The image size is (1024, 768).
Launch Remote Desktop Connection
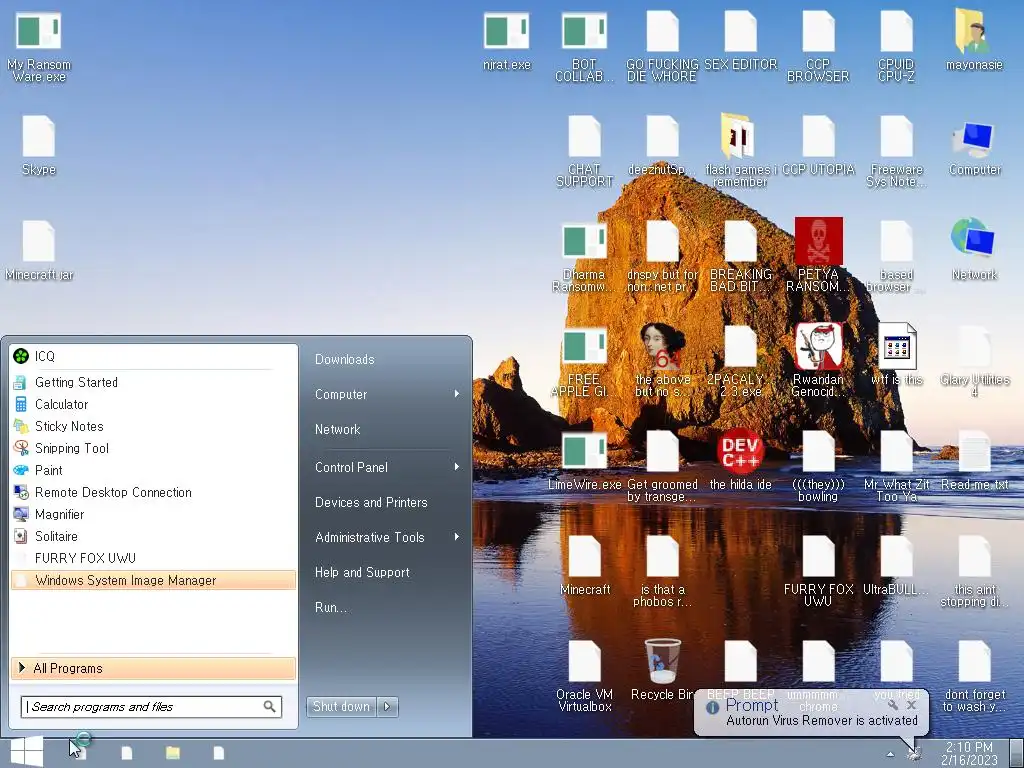[153, 492]
